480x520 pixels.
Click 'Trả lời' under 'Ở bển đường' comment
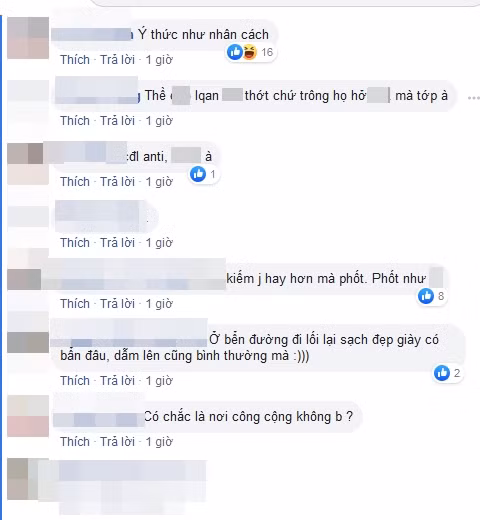[117, 381]
